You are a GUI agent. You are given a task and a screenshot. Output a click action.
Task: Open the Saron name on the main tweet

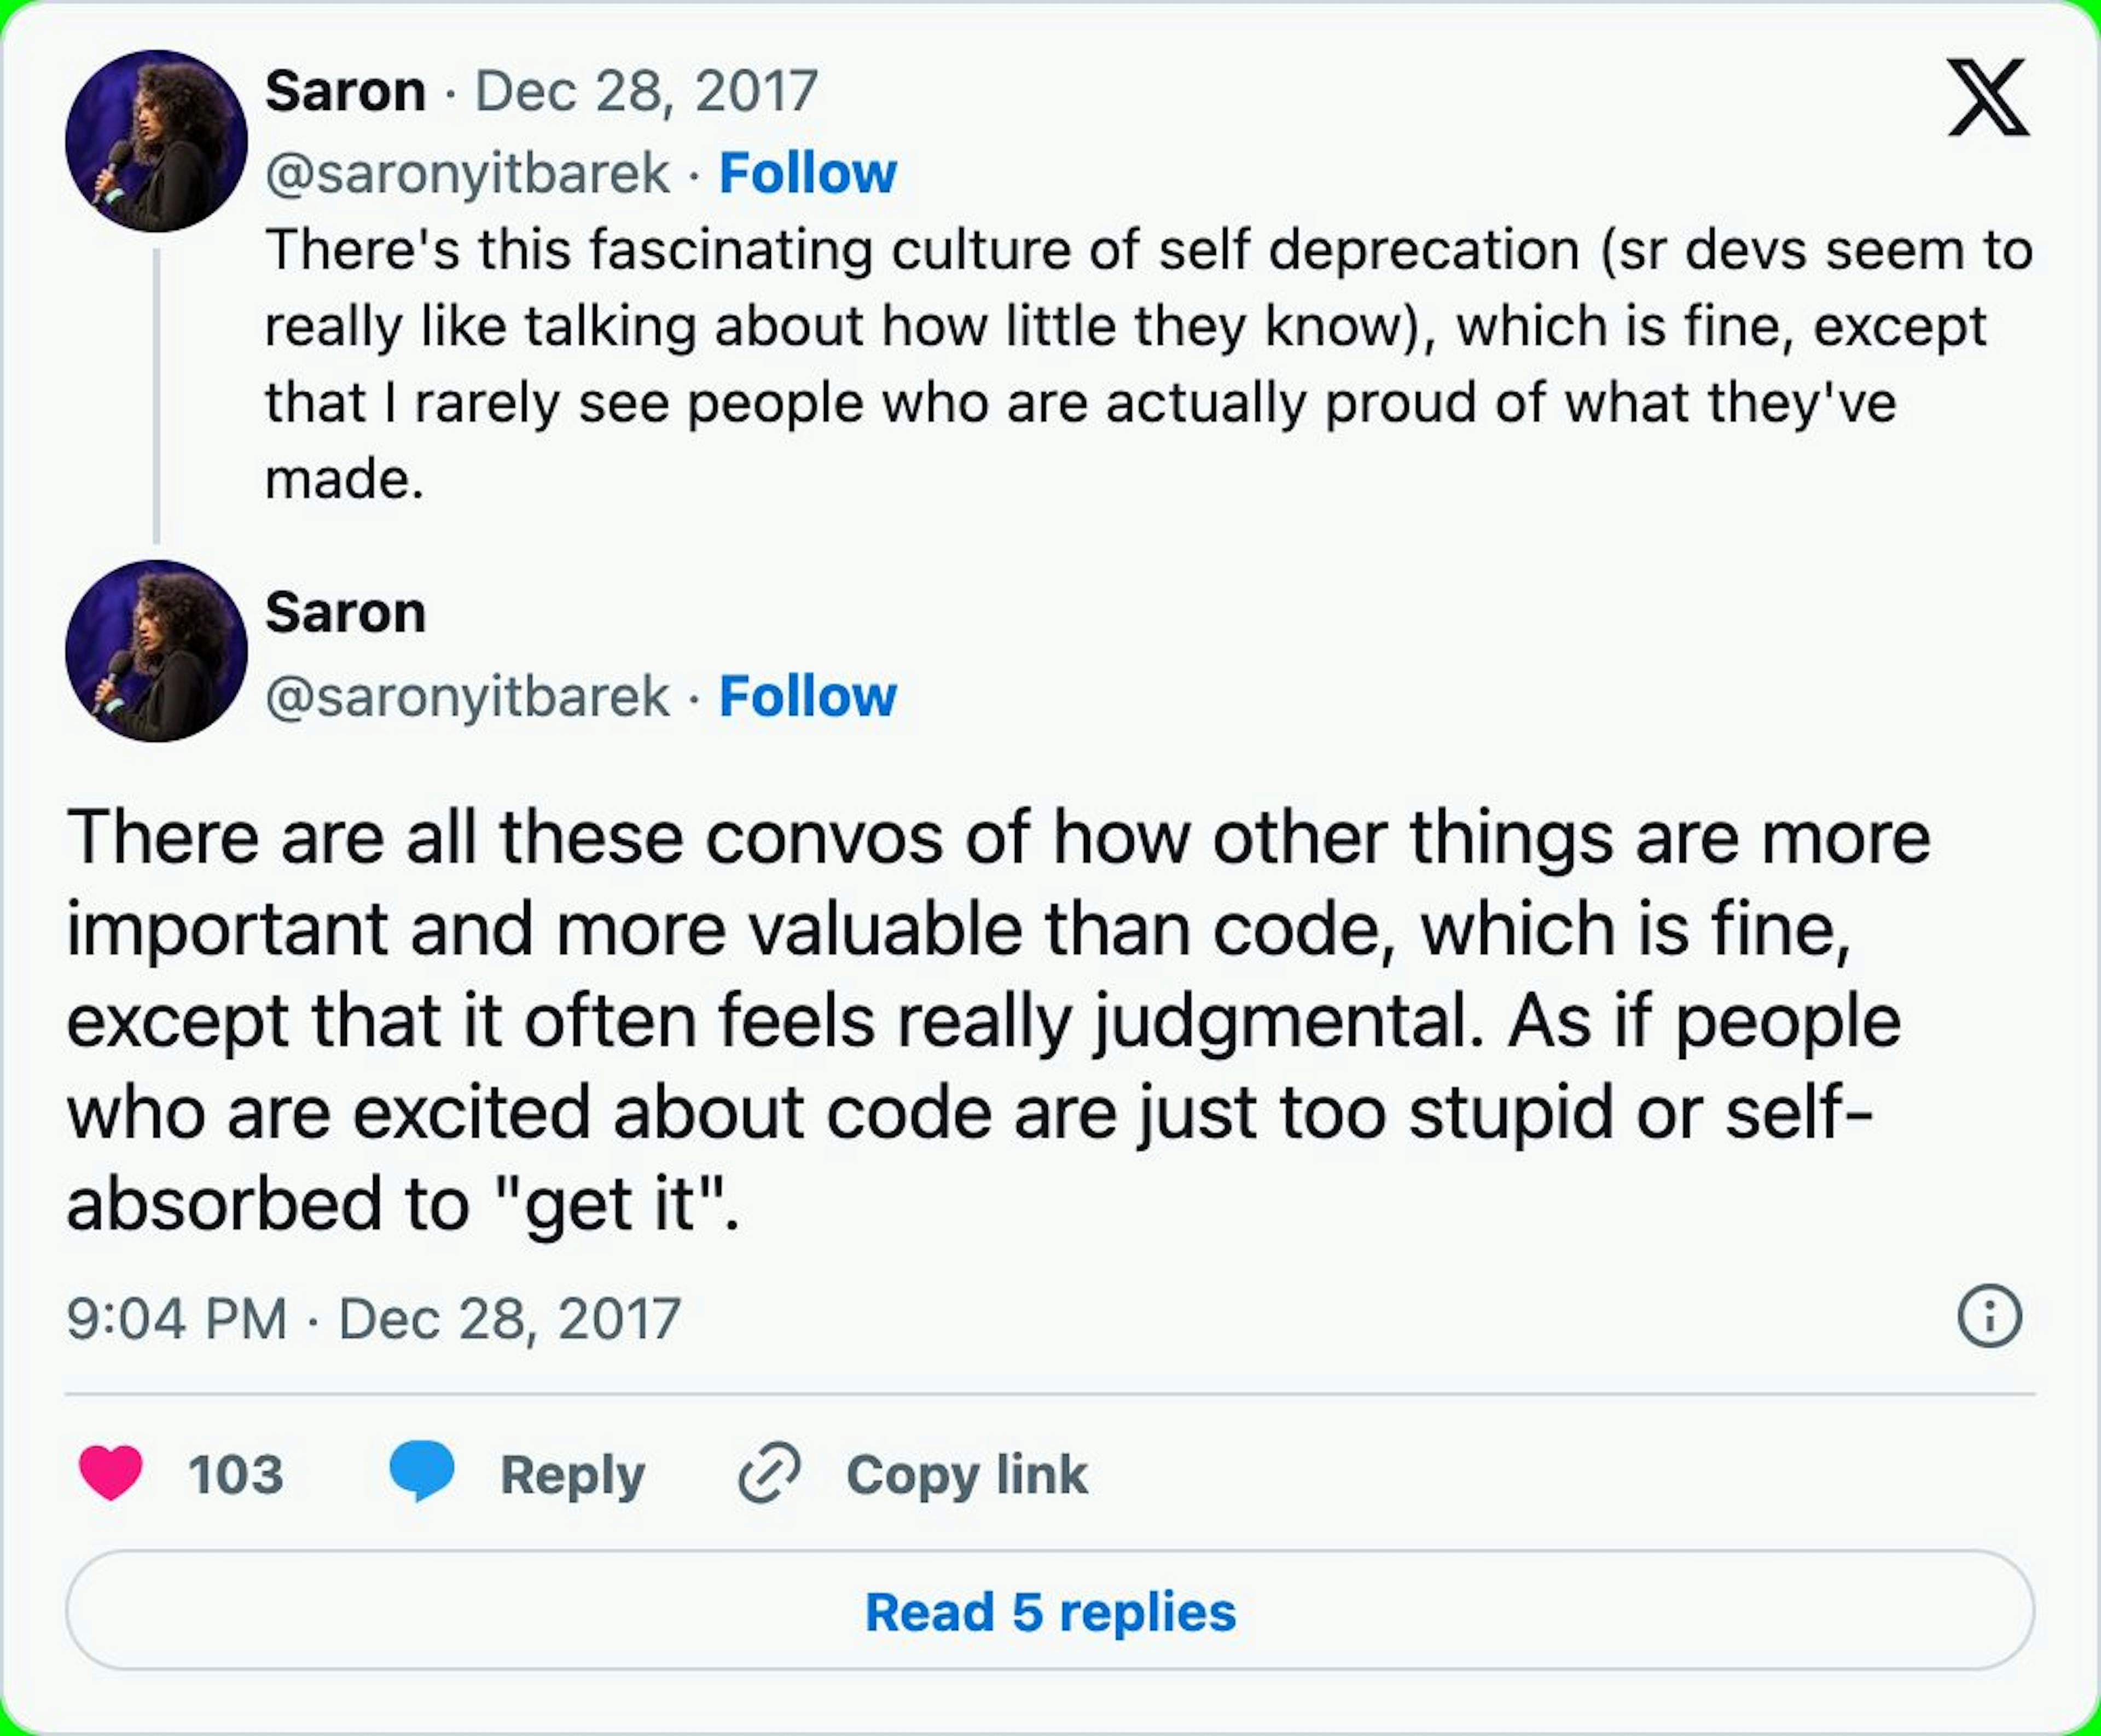tap(345, 612)
